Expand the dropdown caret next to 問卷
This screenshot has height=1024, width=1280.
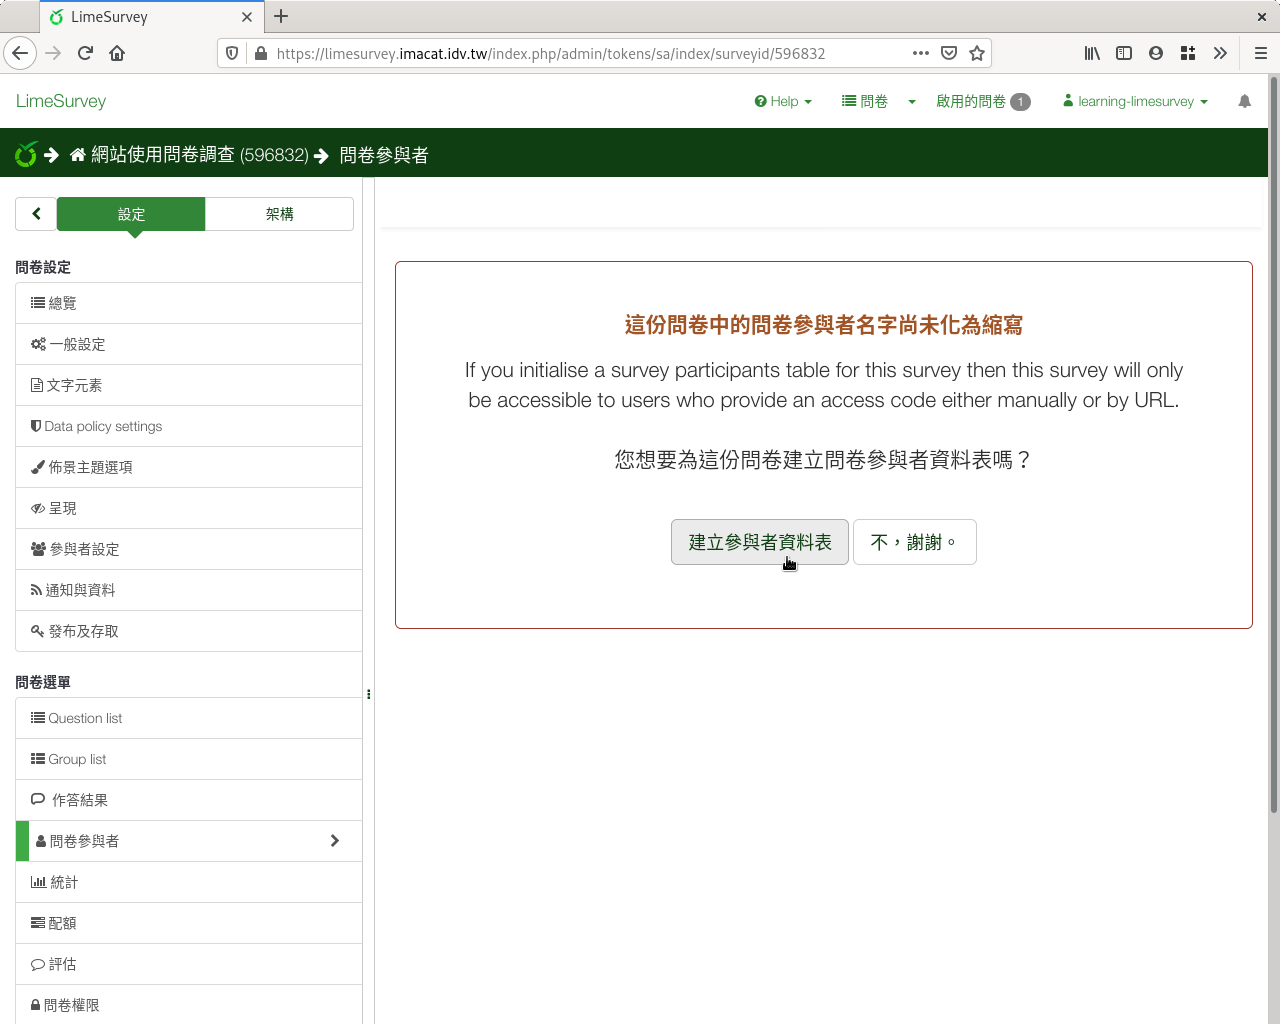coord(912,101)
